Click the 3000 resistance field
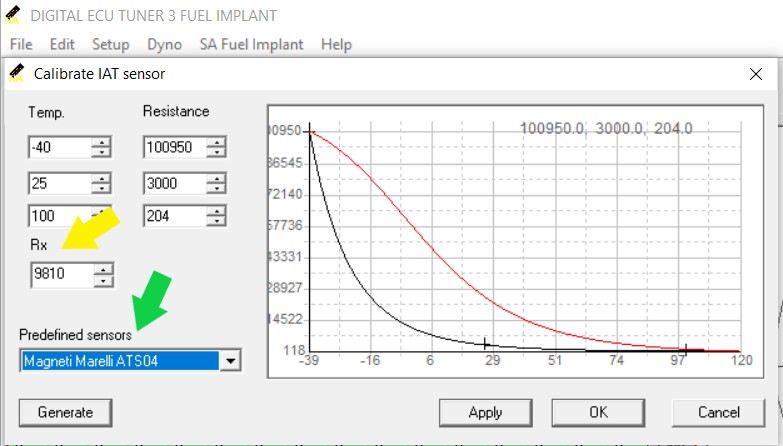The image size is (783, 446). pos(175,183)
